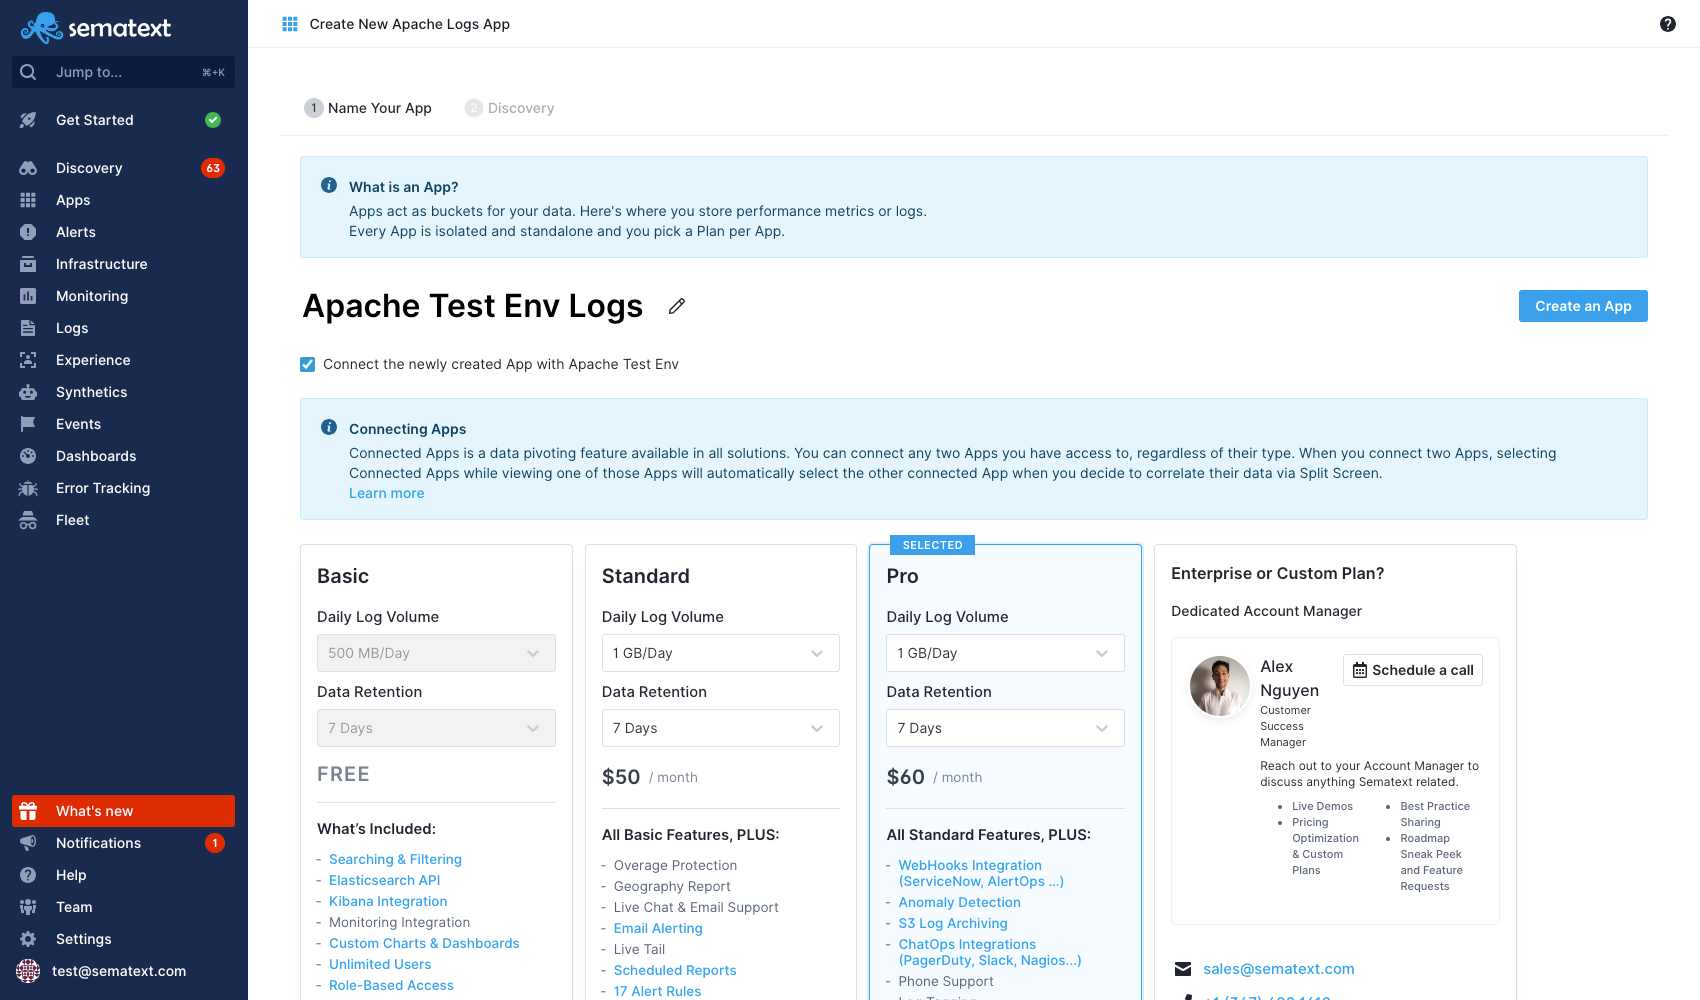Click the Fleet icon in sidebar
Screen dimensions: 1700x1000
point(28,520)
